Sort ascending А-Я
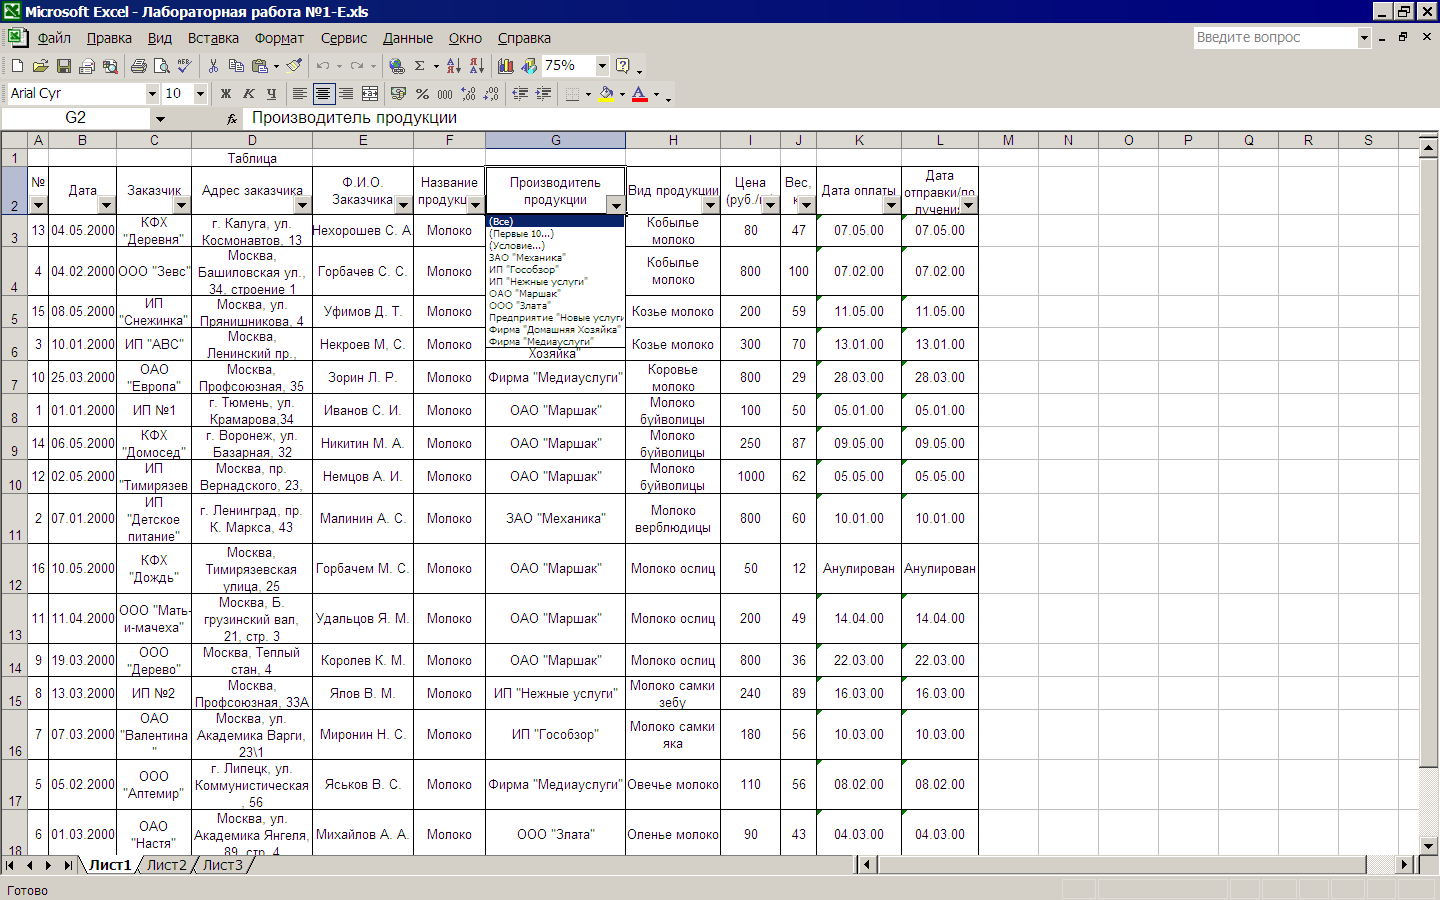 pyautogui.click(x=454, y=66)
